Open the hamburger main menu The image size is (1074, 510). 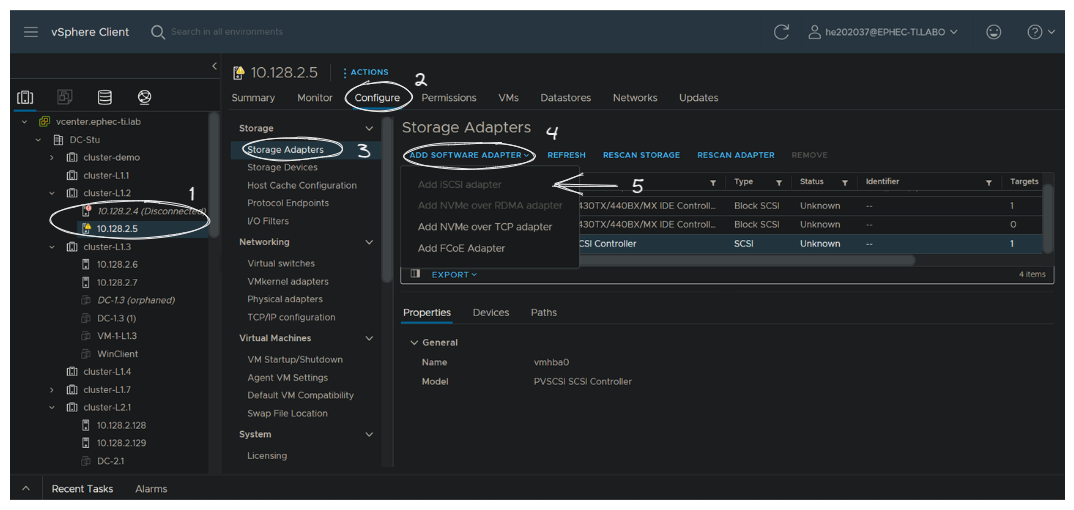[x=30, y=32]
